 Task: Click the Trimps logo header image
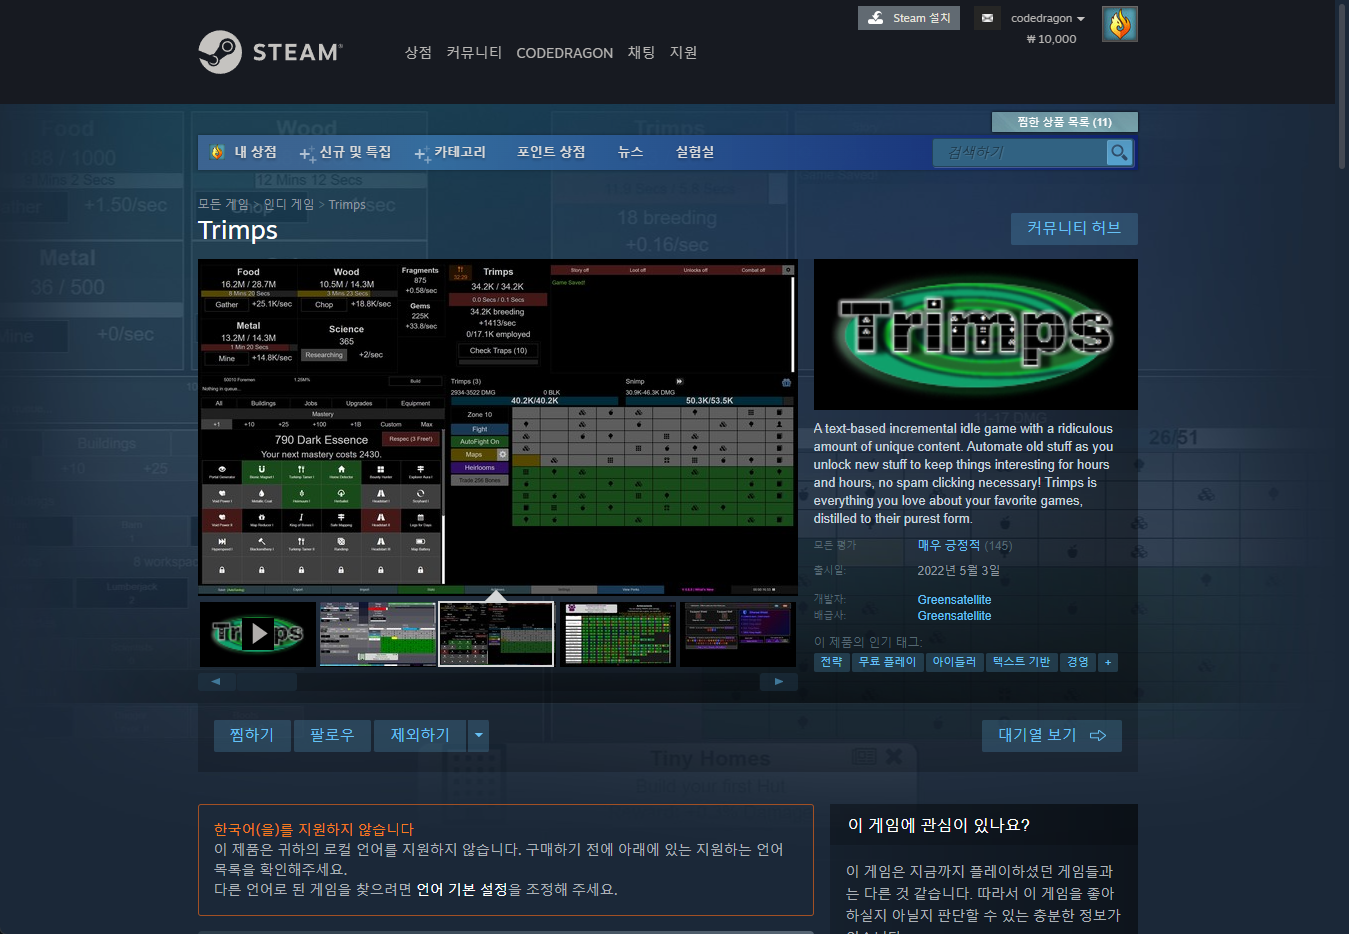[x=975, y=334]
